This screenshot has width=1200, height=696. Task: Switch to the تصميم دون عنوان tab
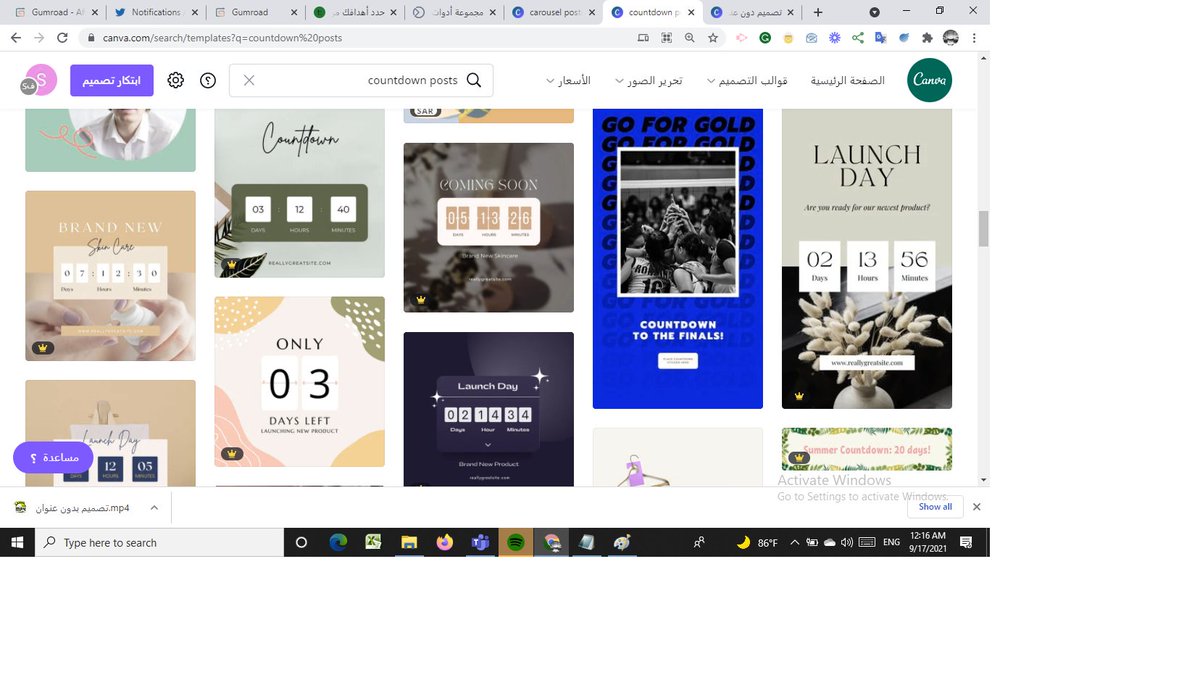click(753, 12)
